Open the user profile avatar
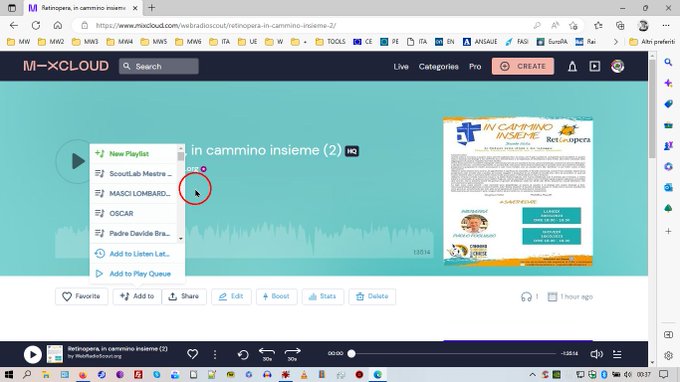 618,66
